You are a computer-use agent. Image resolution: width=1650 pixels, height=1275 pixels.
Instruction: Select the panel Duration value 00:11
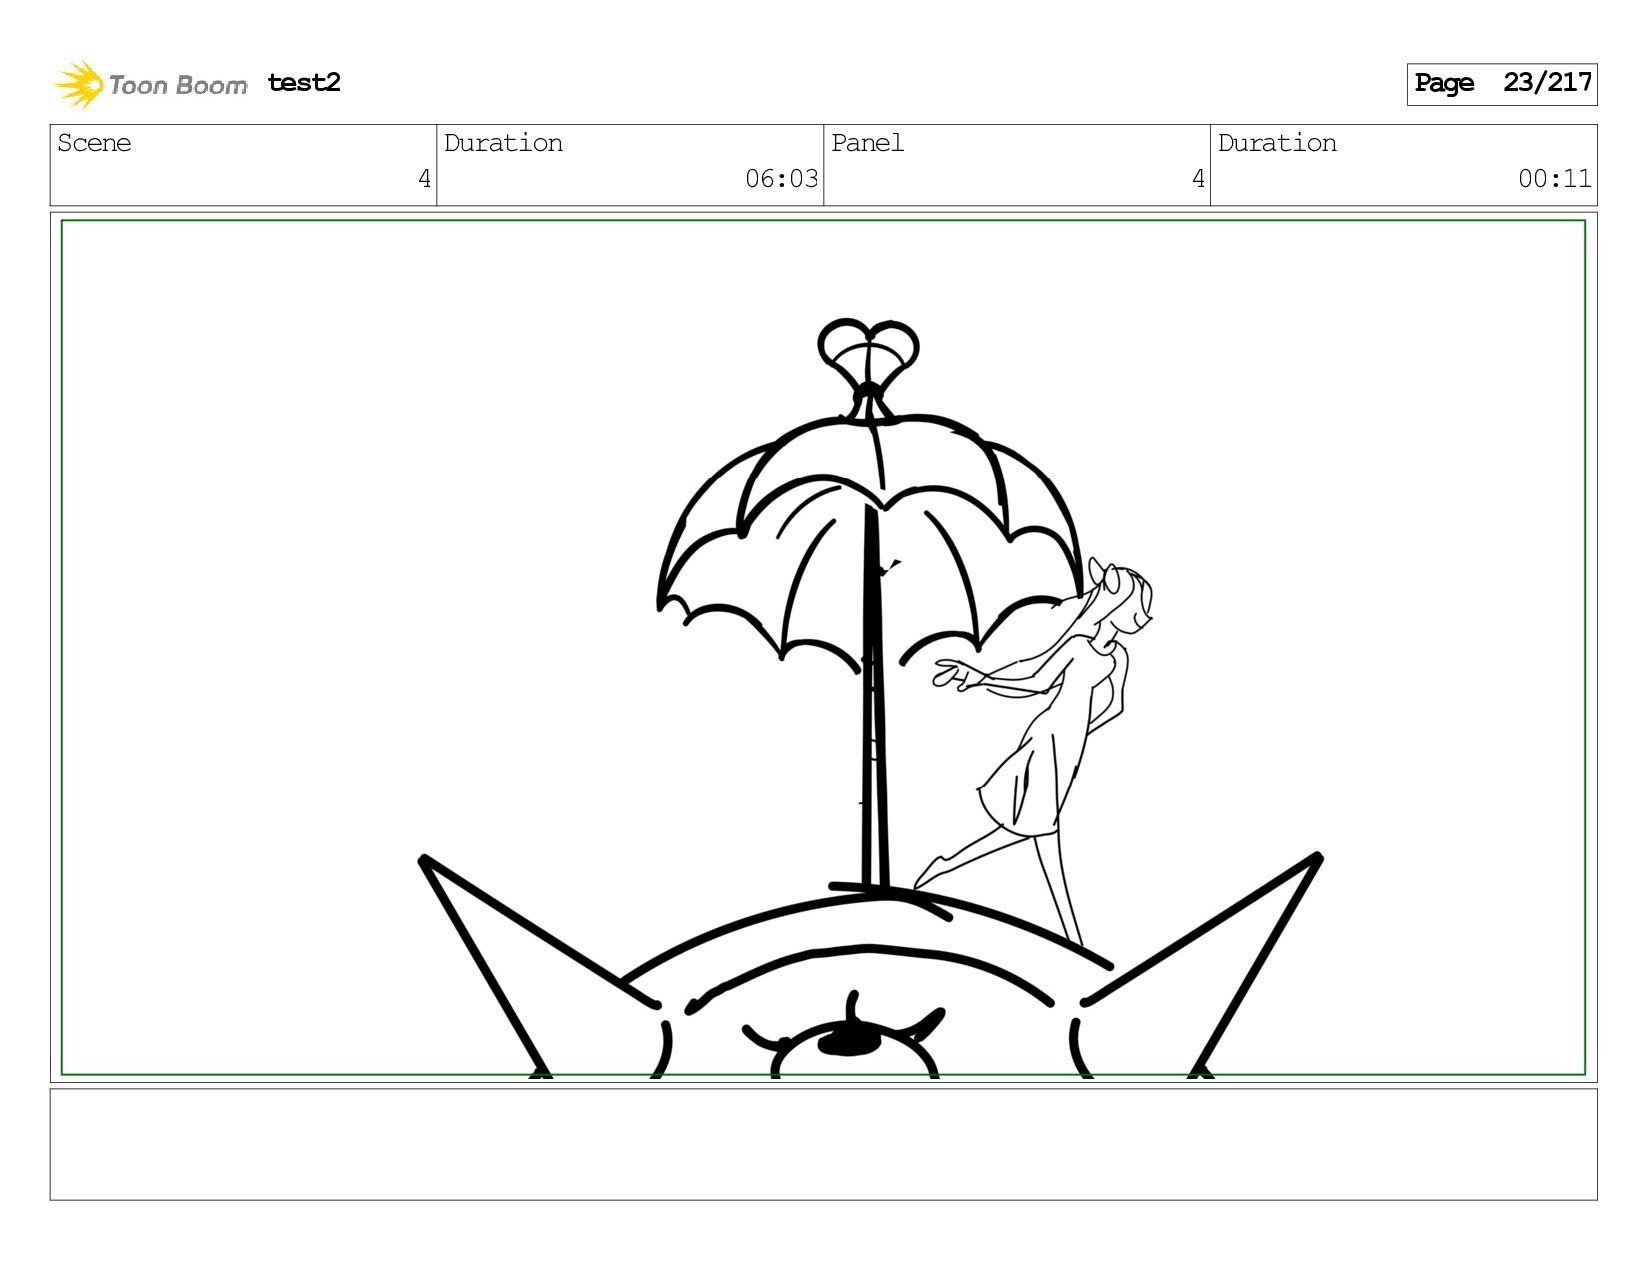click(x=1554, y=179)
